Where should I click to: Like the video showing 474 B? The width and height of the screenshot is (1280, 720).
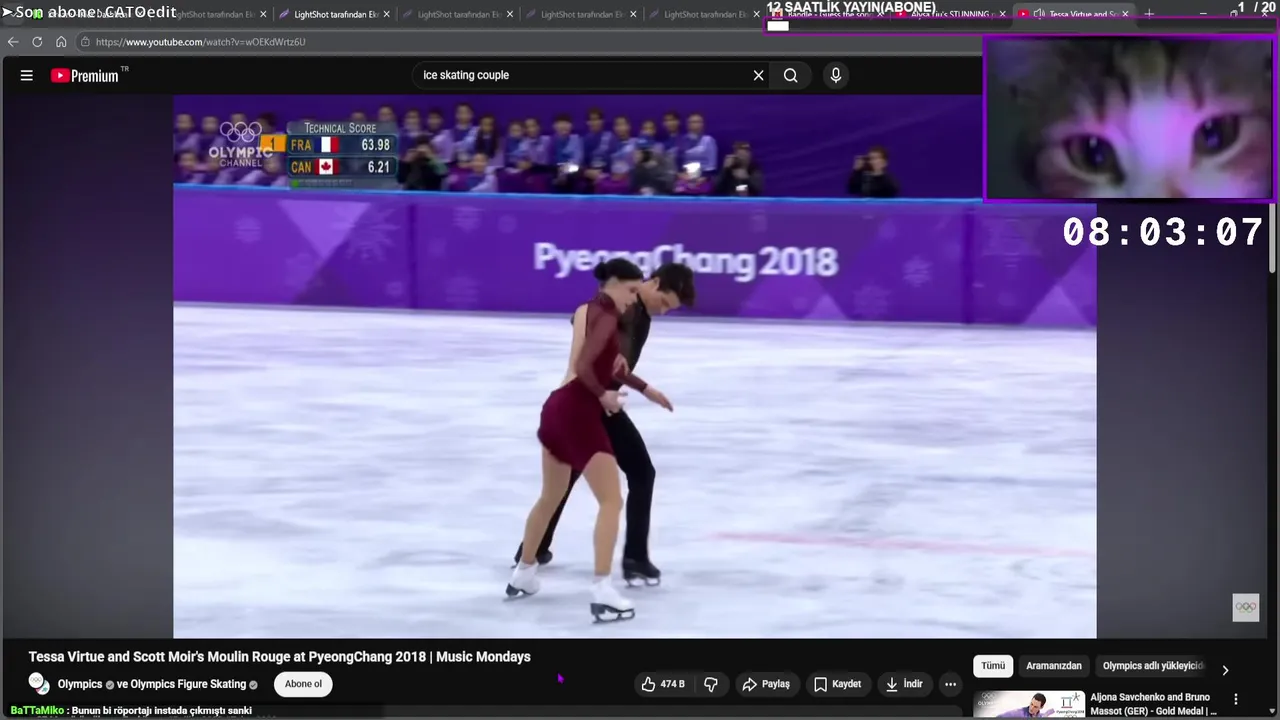pos(664,684)
